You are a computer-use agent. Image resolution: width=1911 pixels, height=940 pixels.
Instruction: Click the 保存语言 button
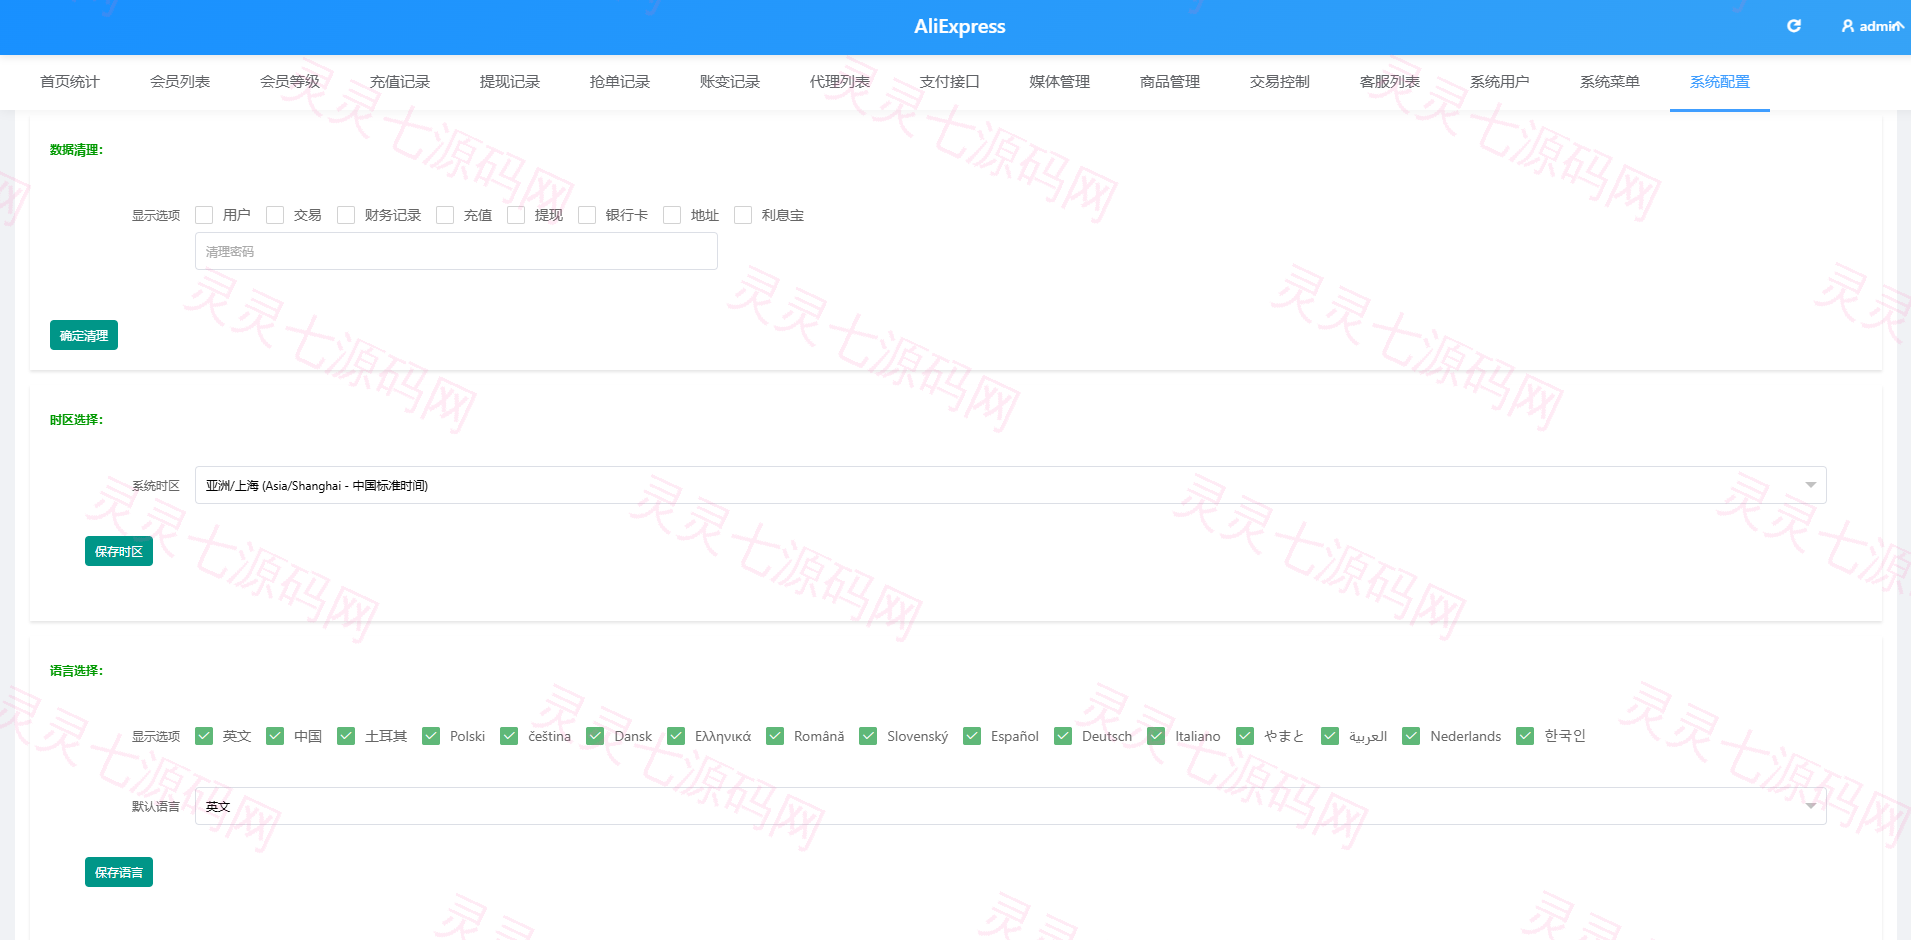[119, 872]
